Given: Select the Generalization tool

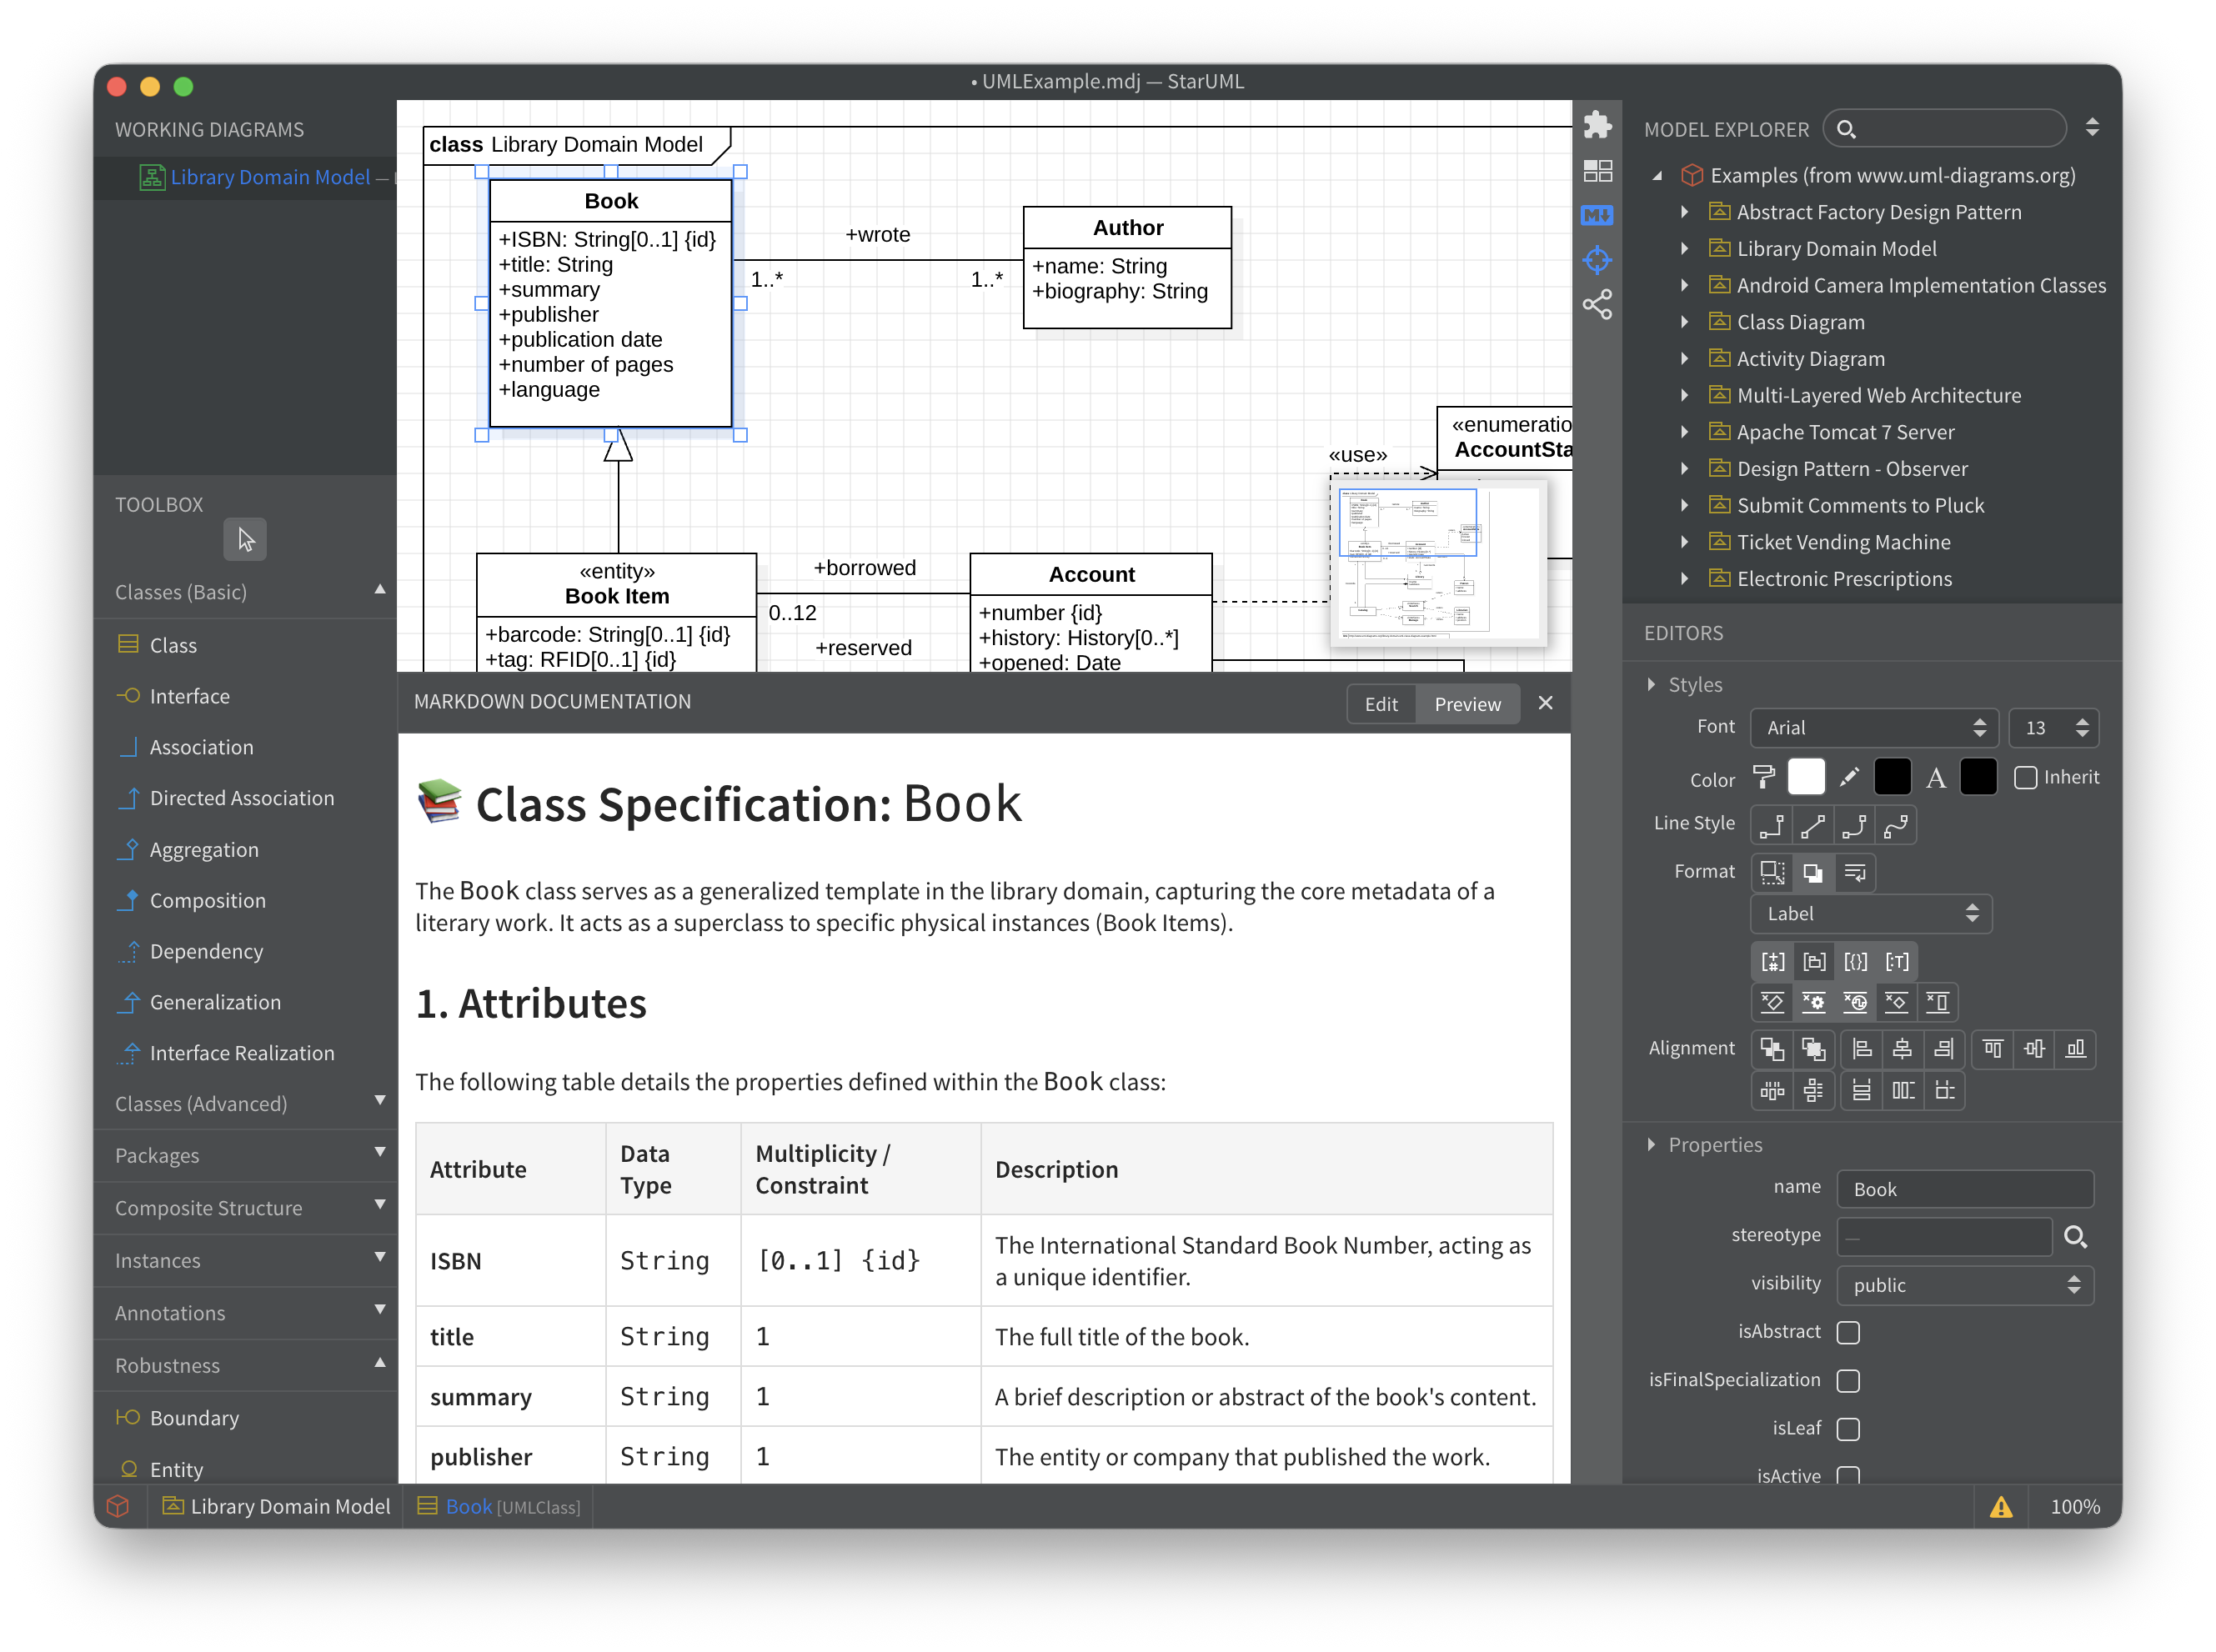Looking at the screenshot, I should (215, 1002).
